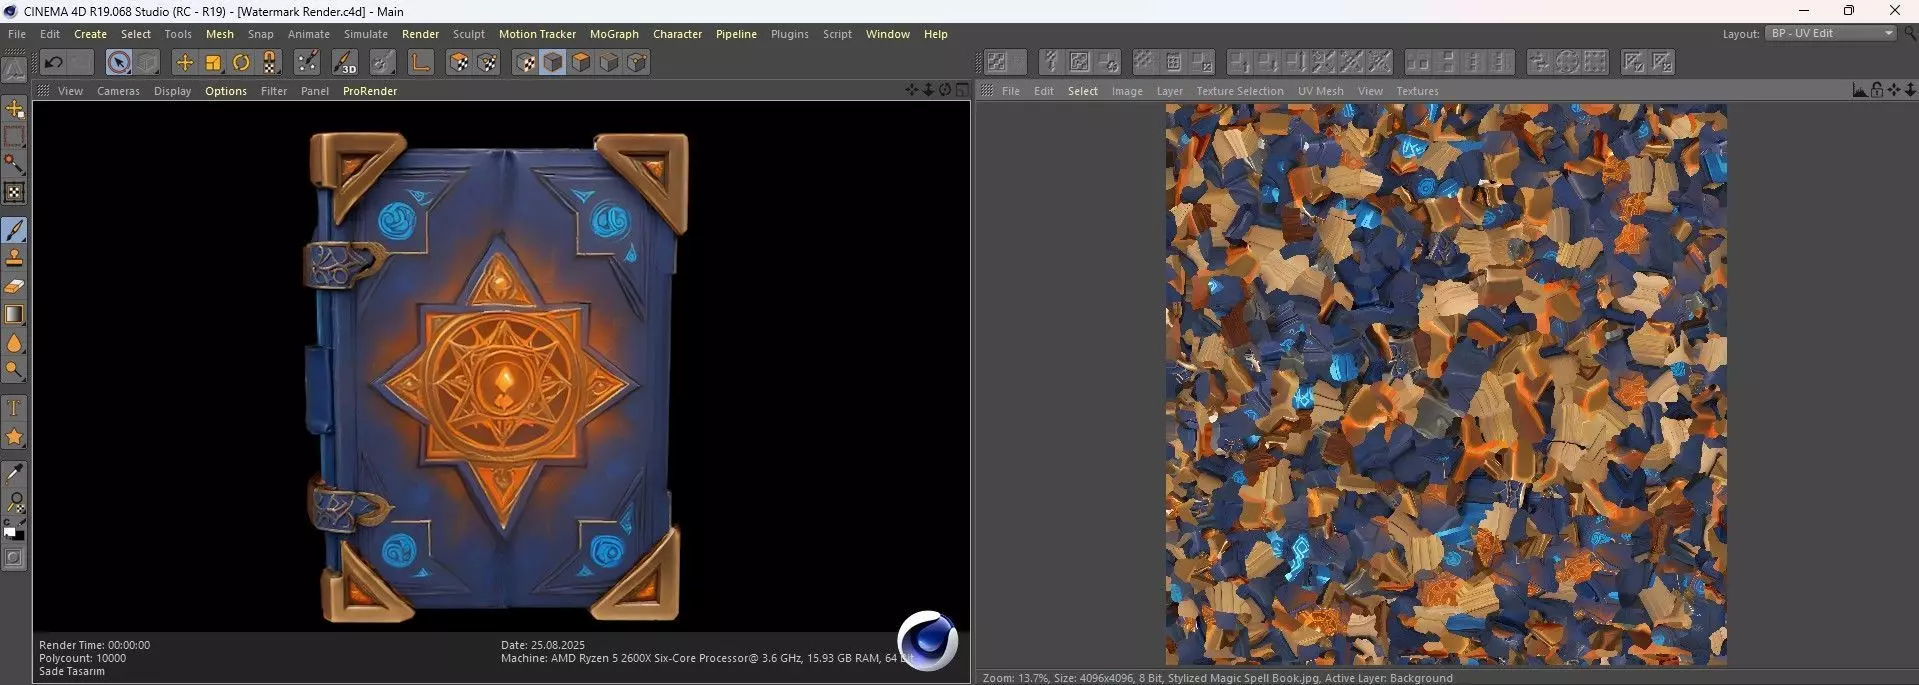Select the Gradient tool
This screenshot has width=1919, height=685.
tap(14, 314)
